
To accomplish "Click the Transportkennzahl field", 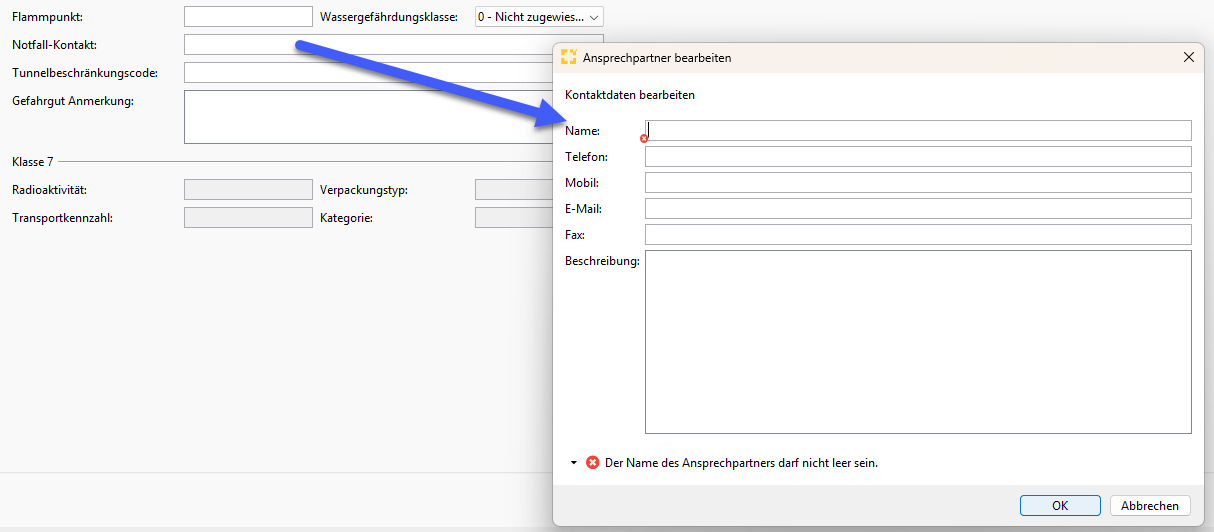I will coord(248,218).
